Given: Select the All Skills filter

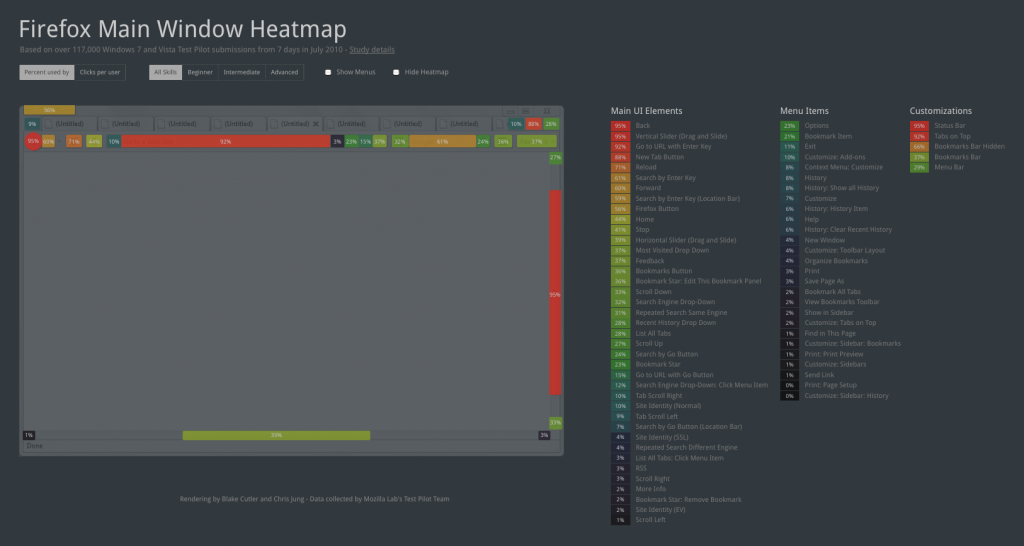Looking at the screenshot, I should [x=165, y=72].
